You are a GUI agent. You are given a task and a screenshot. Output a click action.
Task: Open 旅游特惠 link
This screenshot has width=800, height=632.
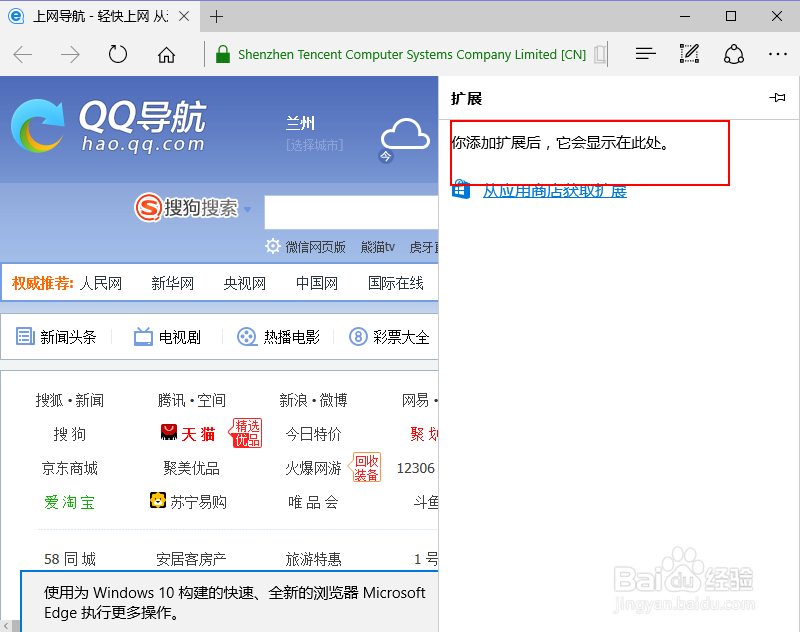click(x=313, y=559)
